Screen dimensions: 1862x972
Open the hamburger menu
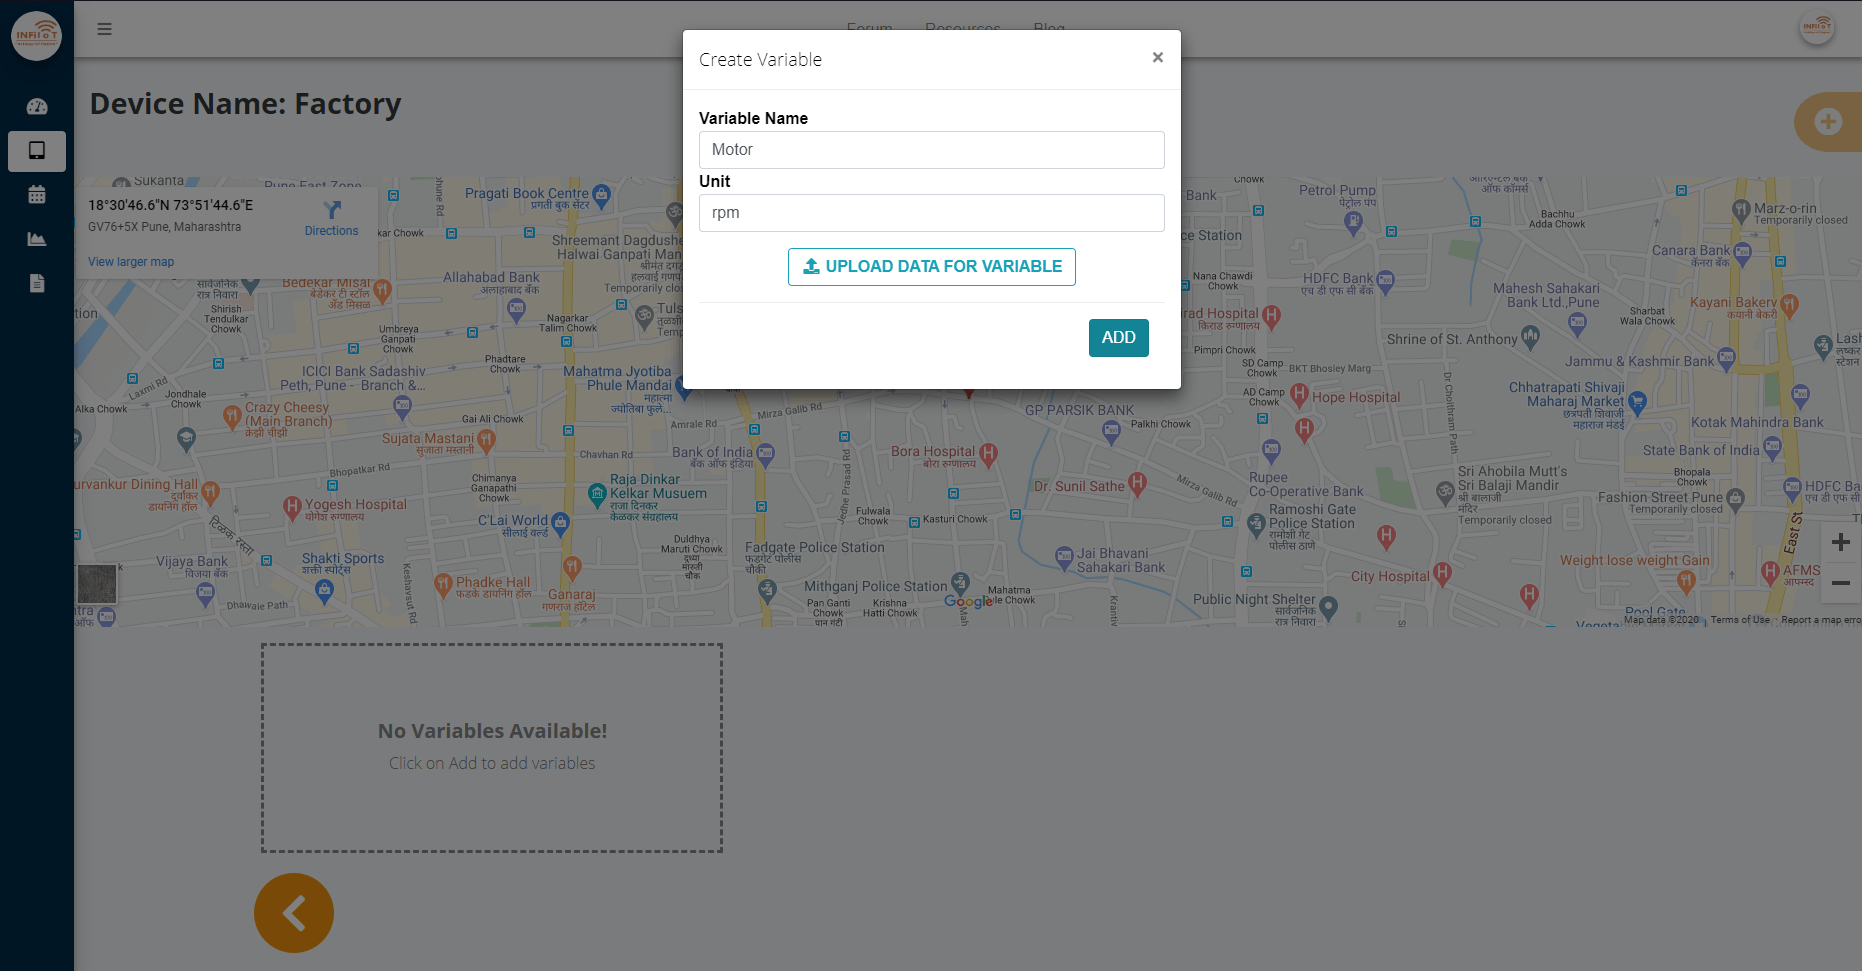(x=104, y=29)
